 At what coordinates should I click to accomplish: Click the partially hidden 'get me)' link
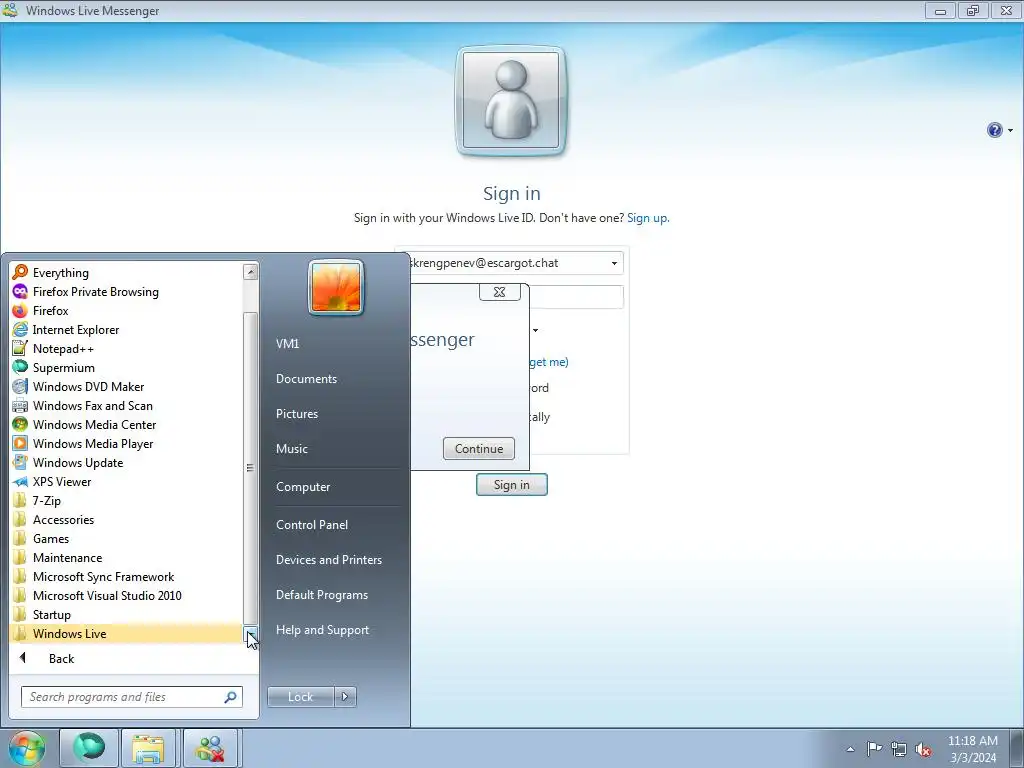549,362
